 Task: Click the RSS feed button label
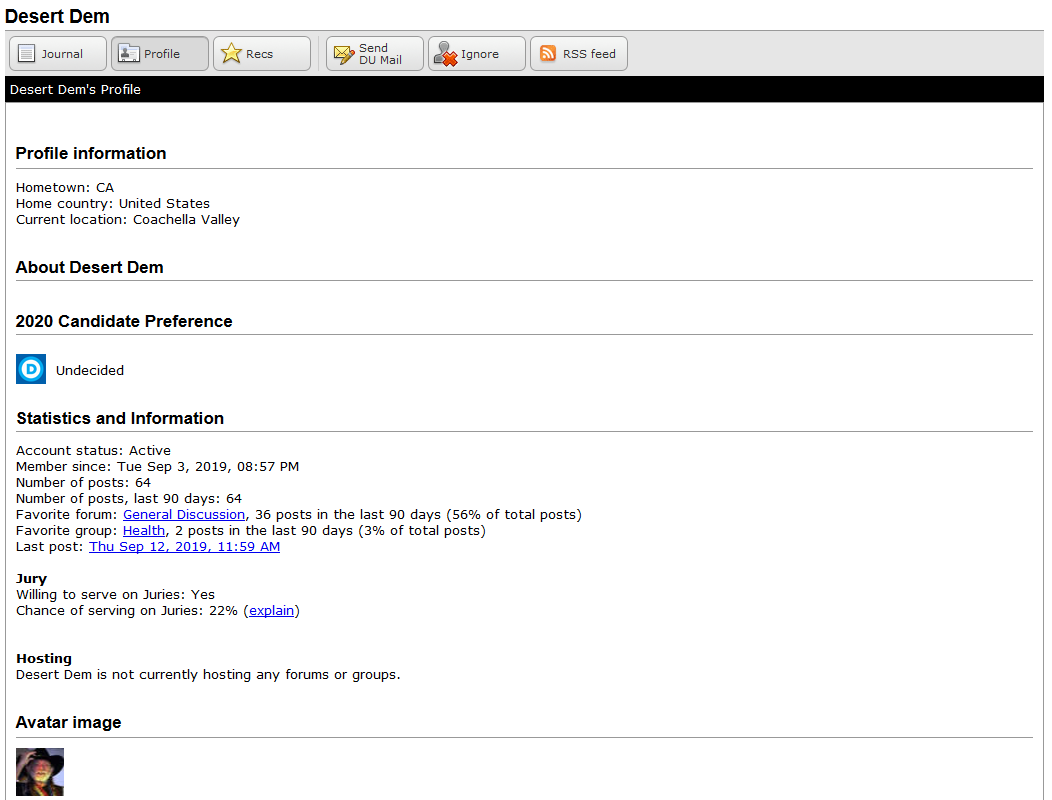[x=589, y=54]
